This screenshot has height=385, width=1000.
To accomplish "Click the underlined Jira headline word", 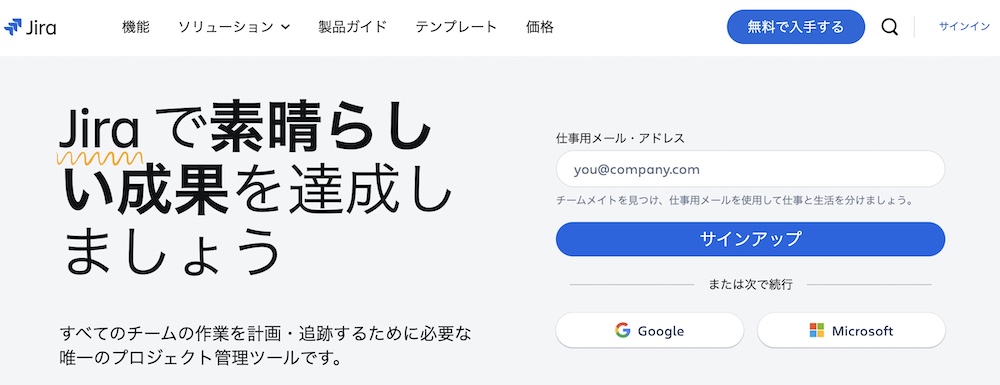I will (98, 131).
